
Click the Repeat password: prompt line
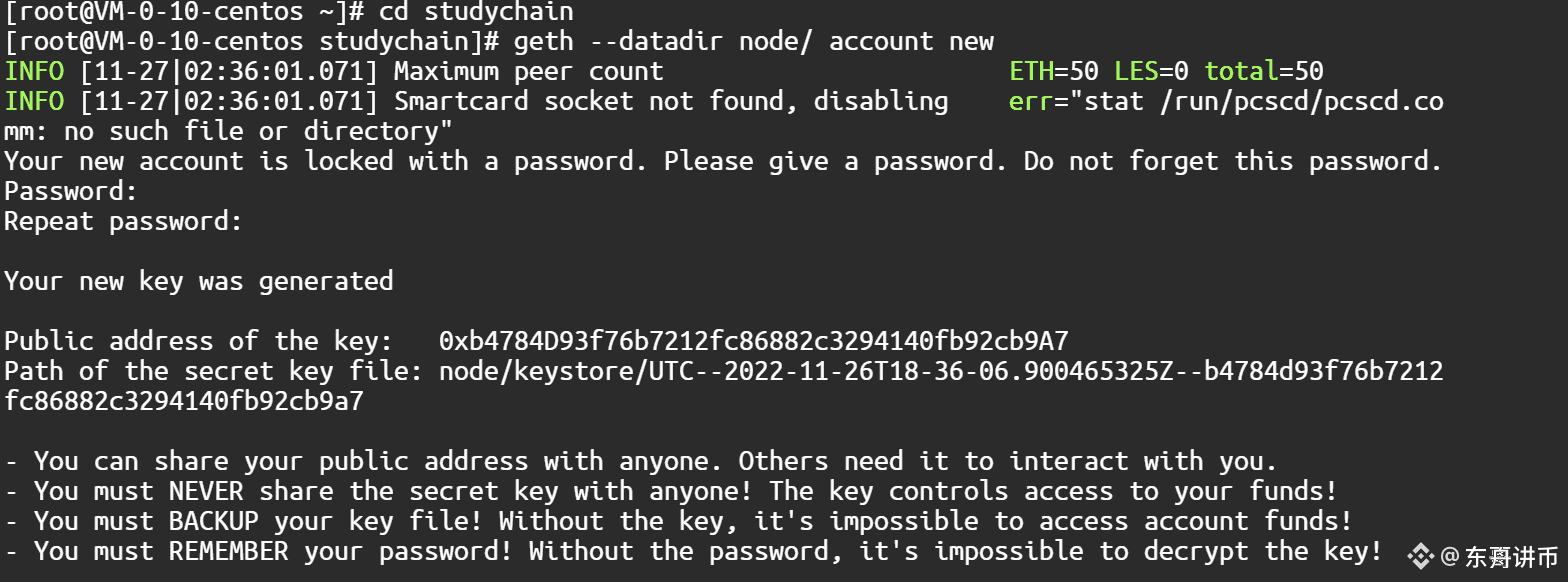point(123,221)
